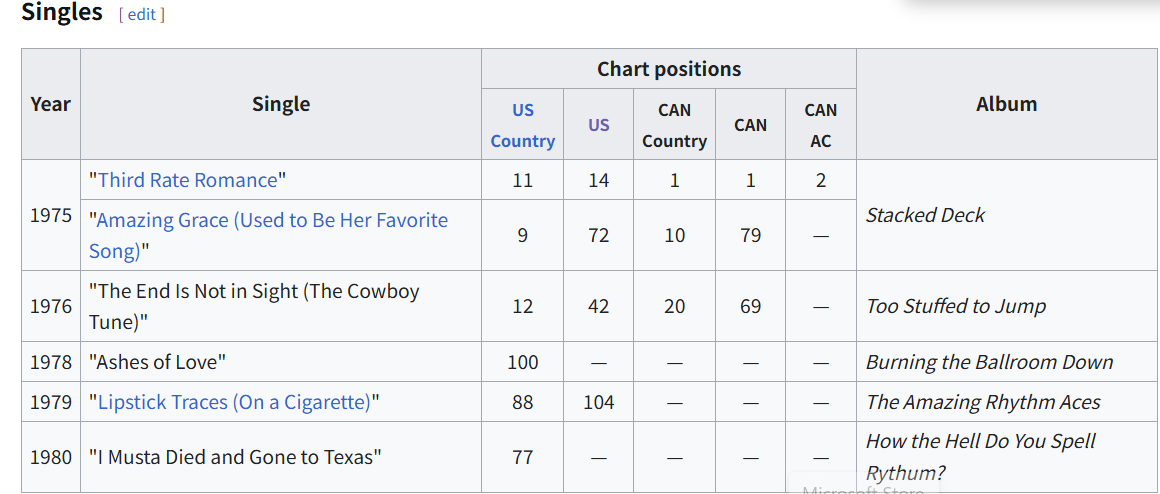1160x494 pixels.
Task: Click the Stacked Deck album cell
Action: (925, 215)
